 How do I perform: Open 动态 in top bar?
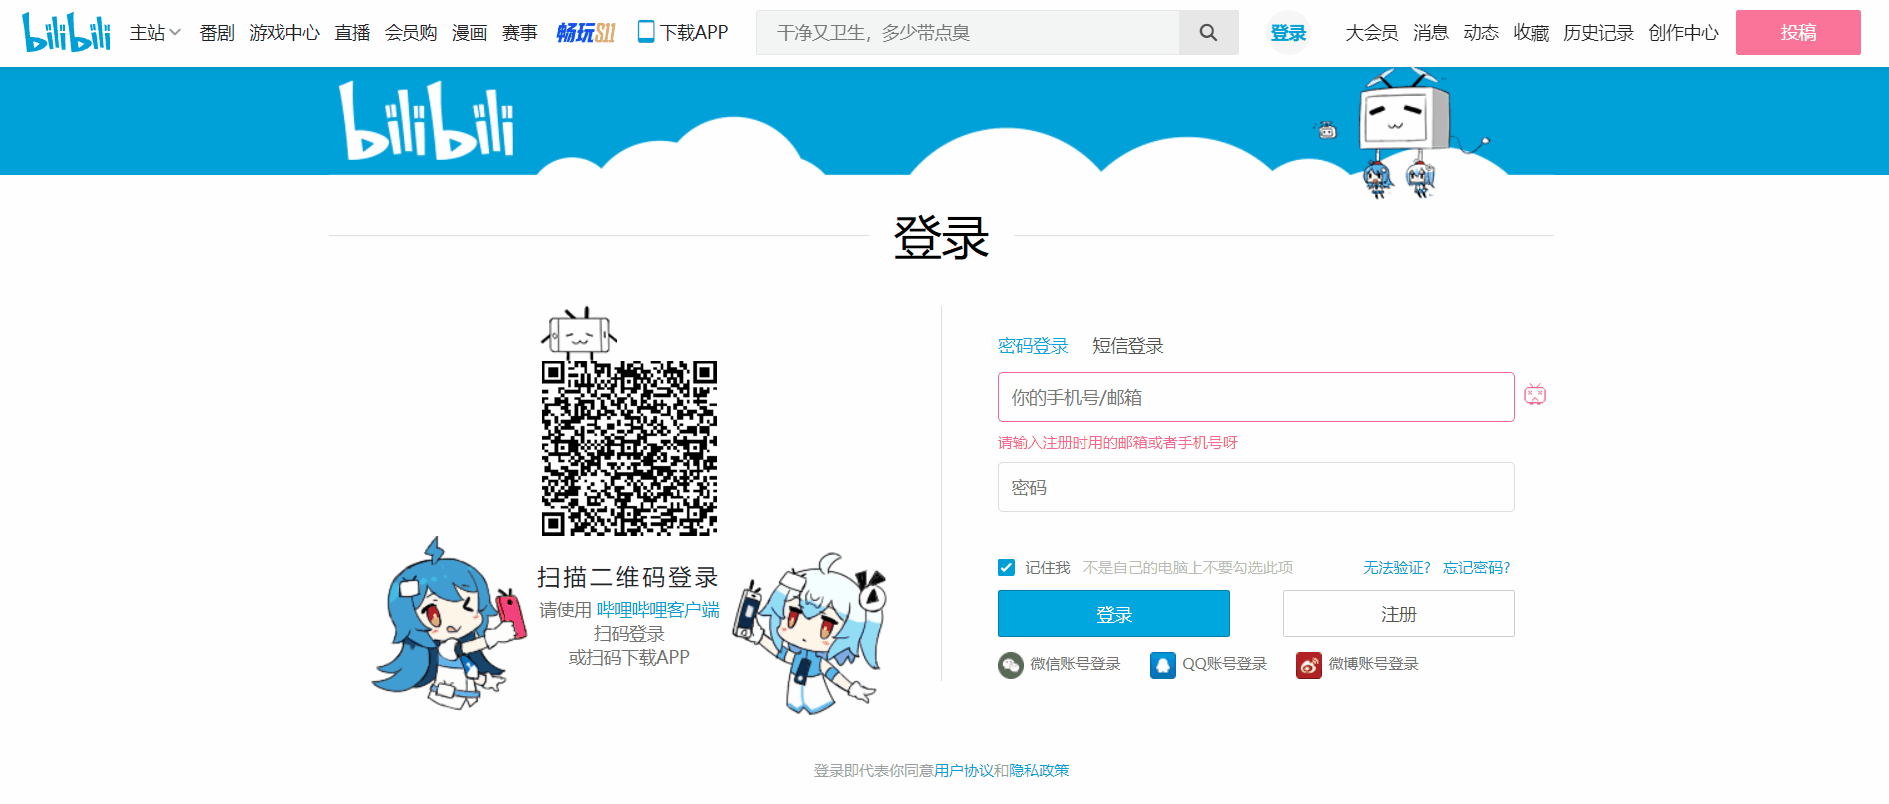1480,33
